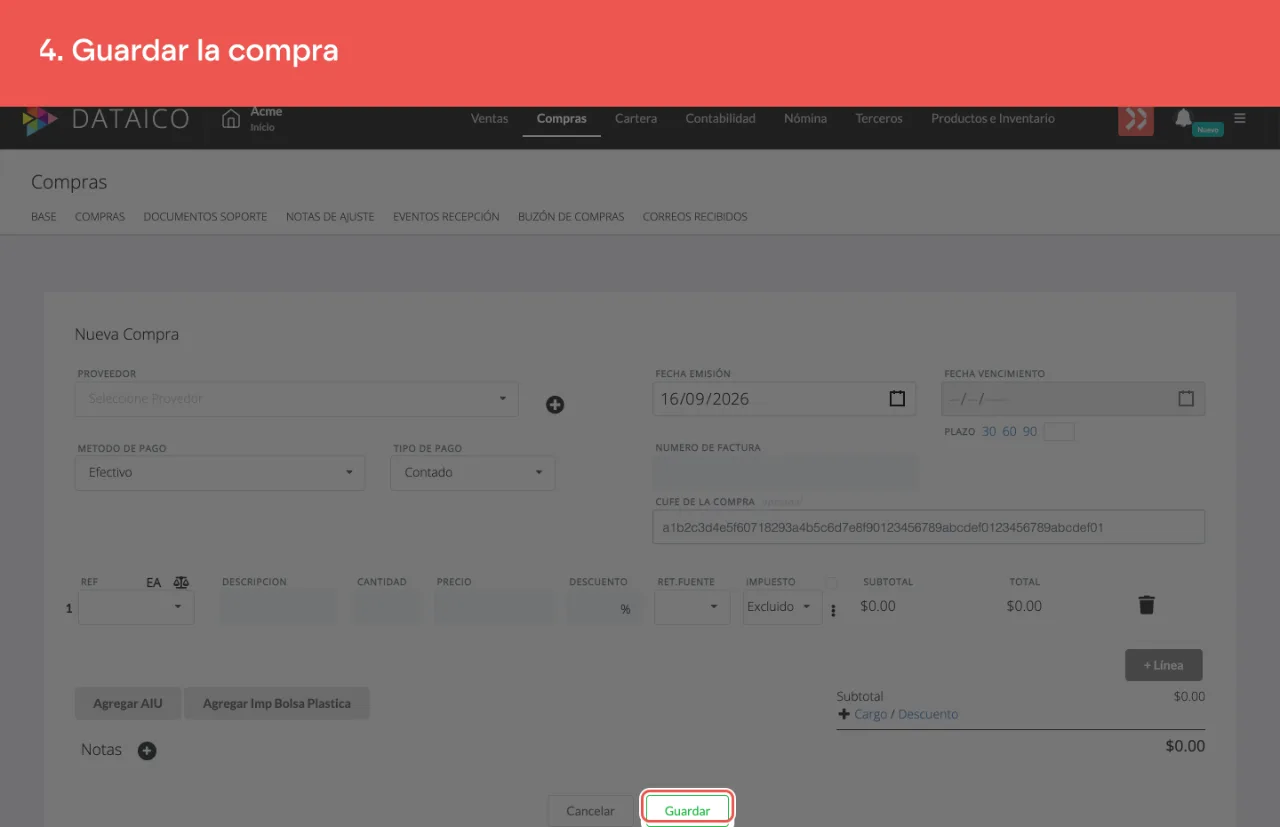Switch to Documentos Soporte tab
1280x827 pixels.
coord(205,217)
